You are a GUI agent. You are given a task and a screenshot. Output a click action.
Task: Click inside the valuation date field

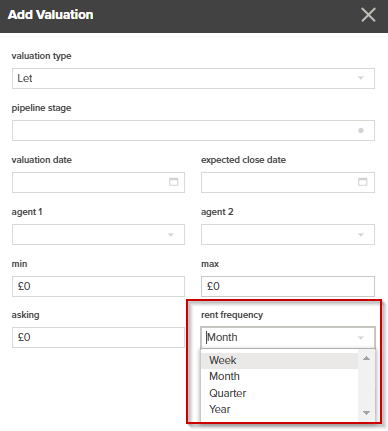(x=98, y=182)
